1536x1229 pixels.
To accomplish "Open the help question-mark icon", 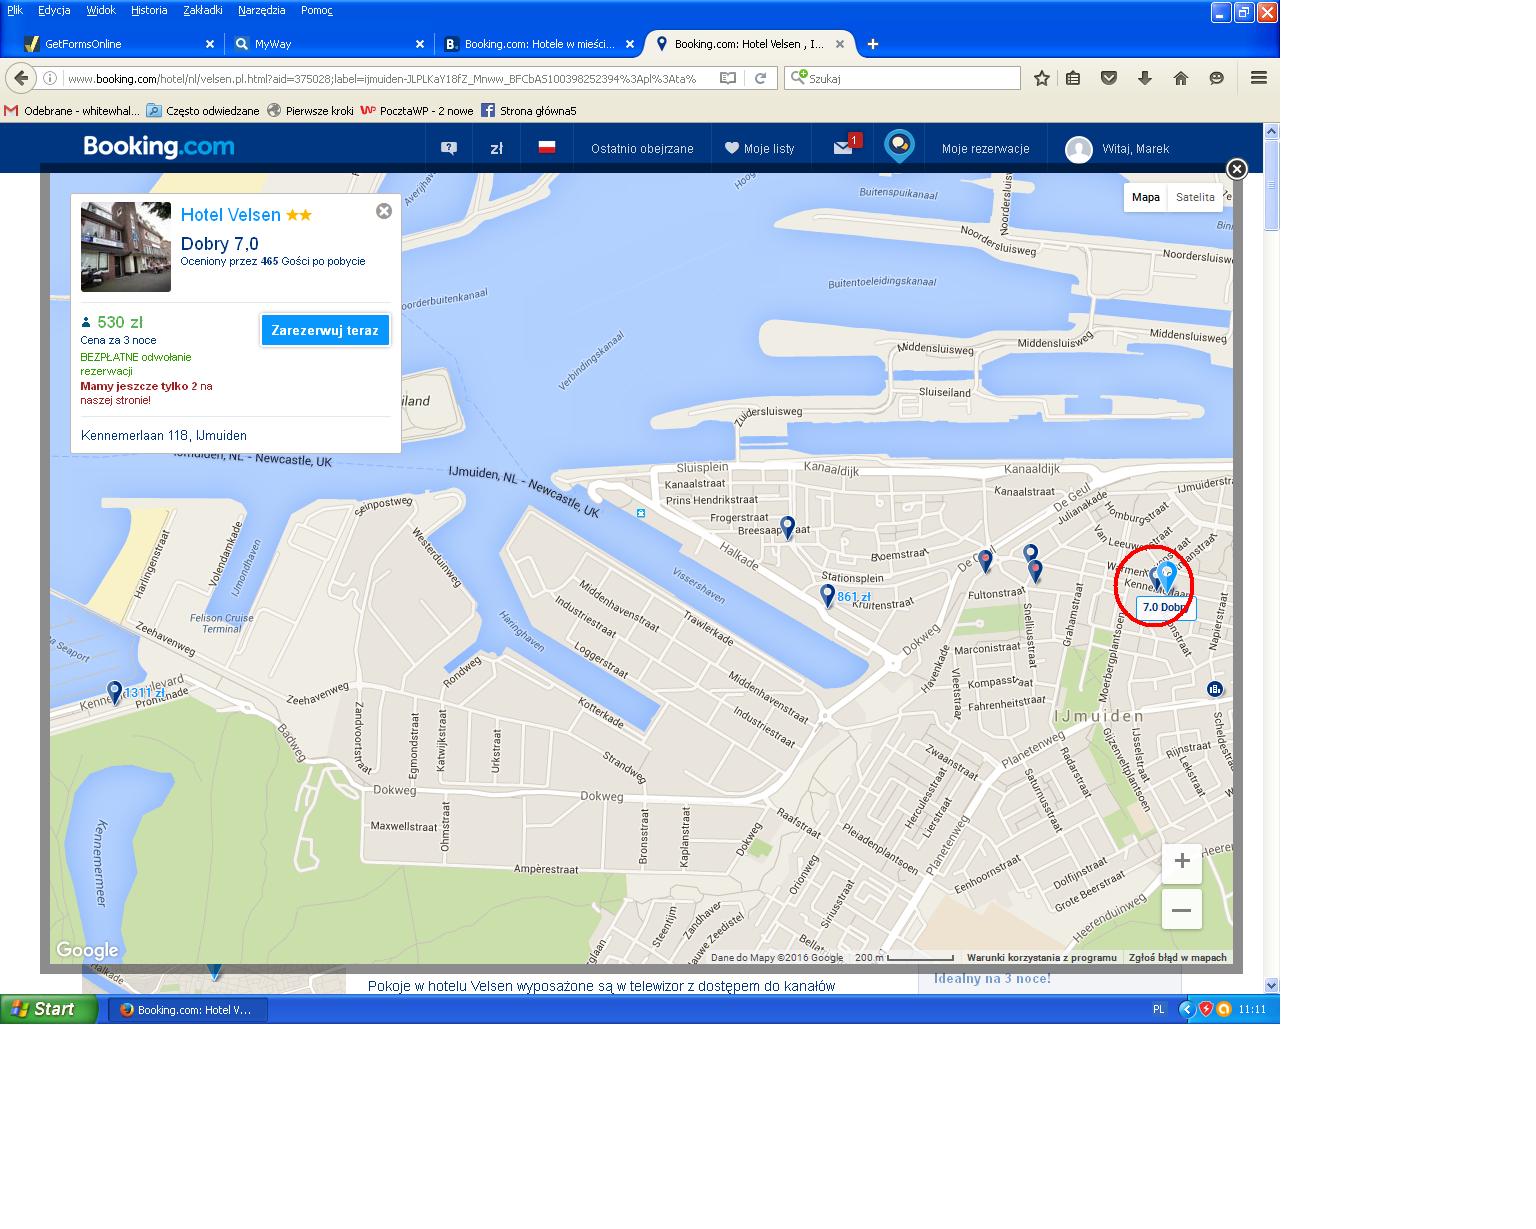I will point(448,148).
